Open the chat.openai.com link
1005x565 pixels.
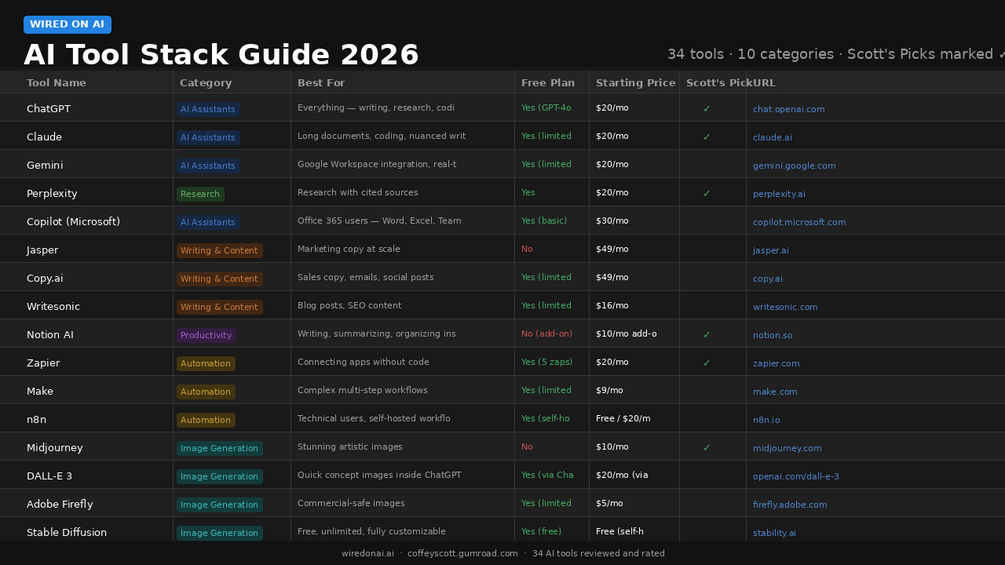[x=788, y=109]
